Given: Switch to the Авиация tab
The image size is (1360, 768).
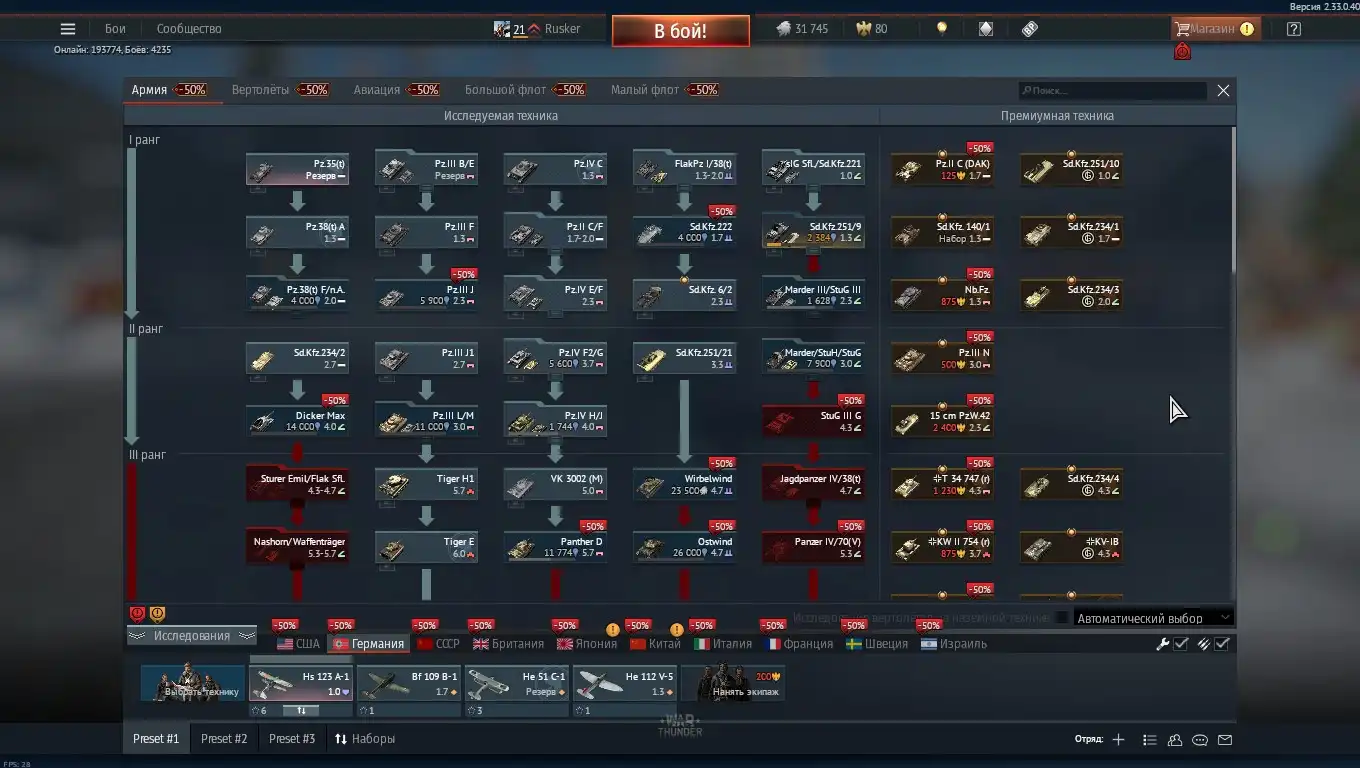Looking at the screenshot, I should click(396, 90).
